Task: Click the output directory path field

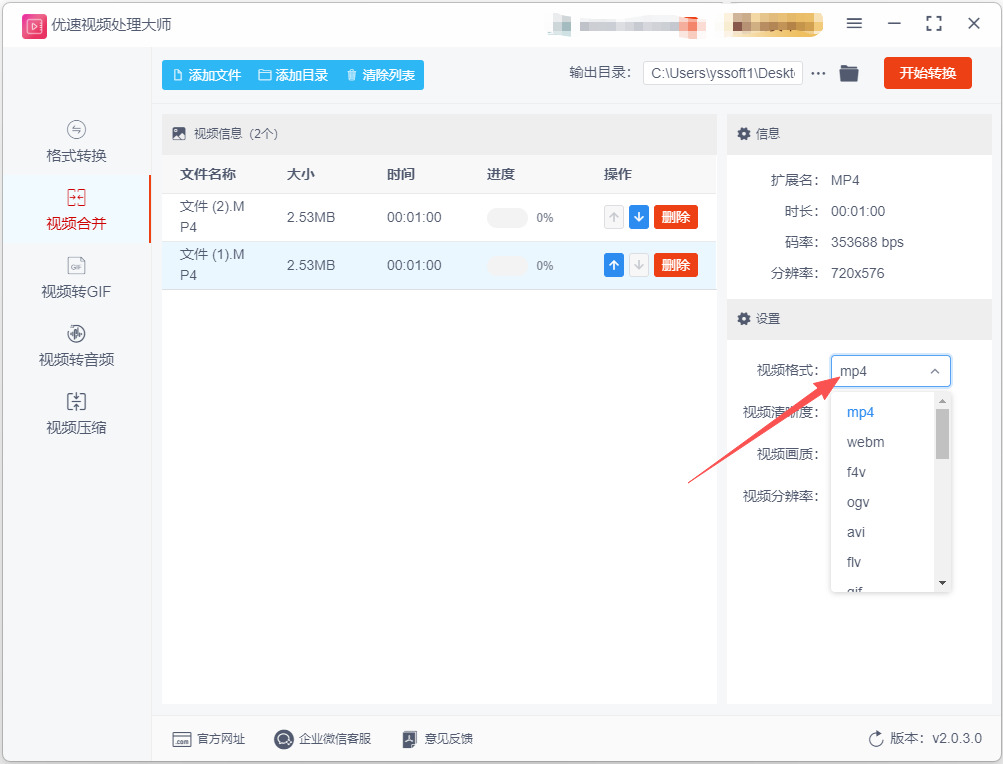Action: tap(723, 73)
